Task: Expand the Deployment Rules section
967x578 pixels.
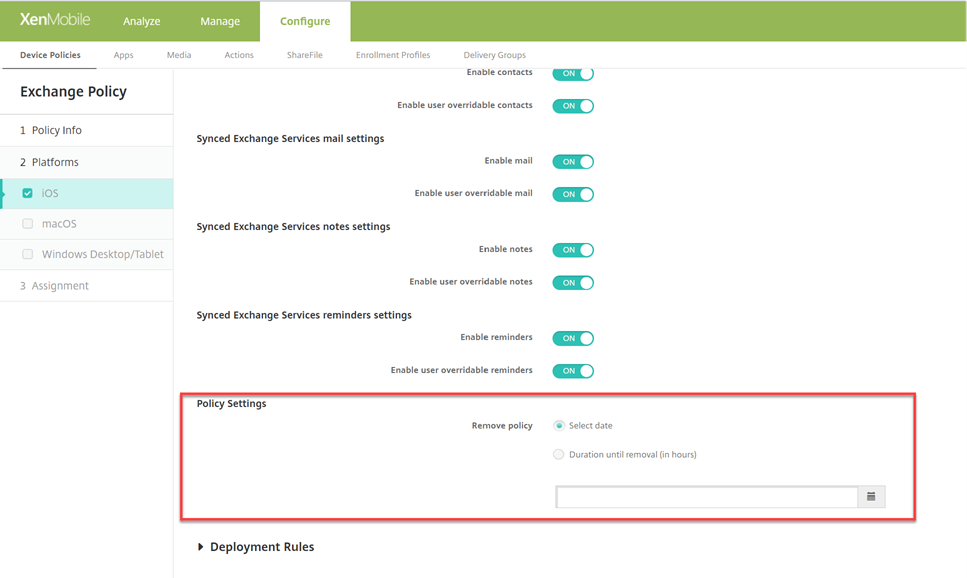Action: [256, 547]
